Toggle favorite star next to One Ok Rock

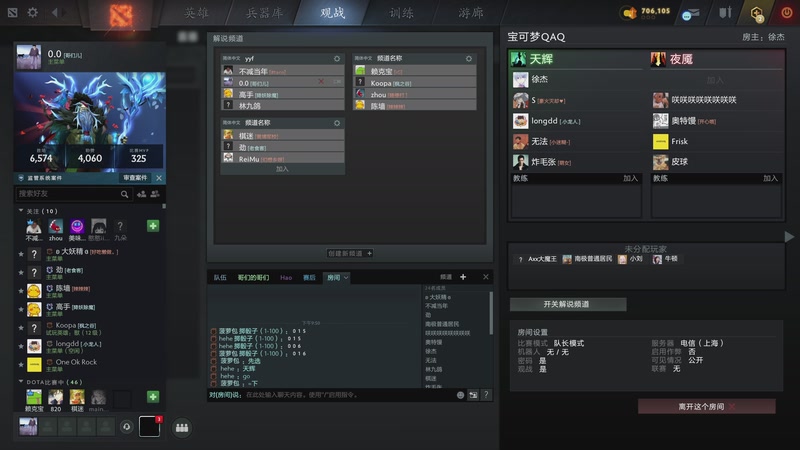(x=21, y=364)
